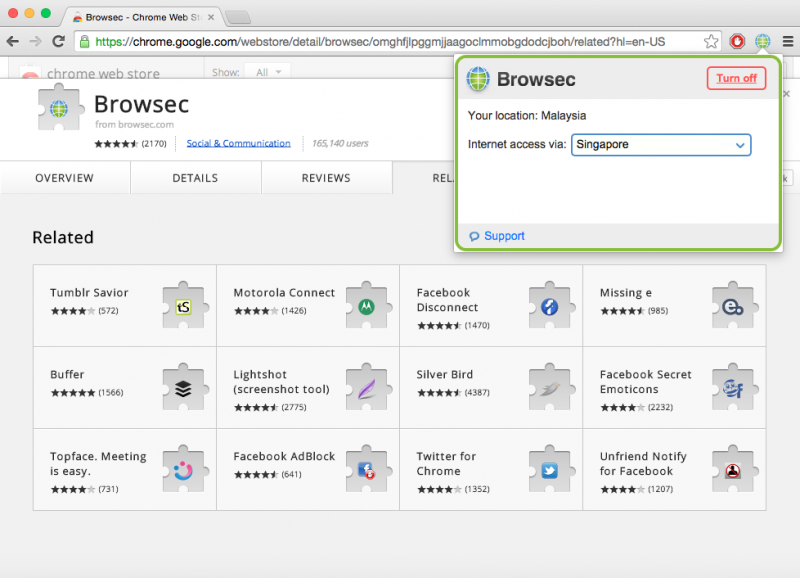Reload the current page
This screenshot has height=578, width=800.
[x=59, y=41]
